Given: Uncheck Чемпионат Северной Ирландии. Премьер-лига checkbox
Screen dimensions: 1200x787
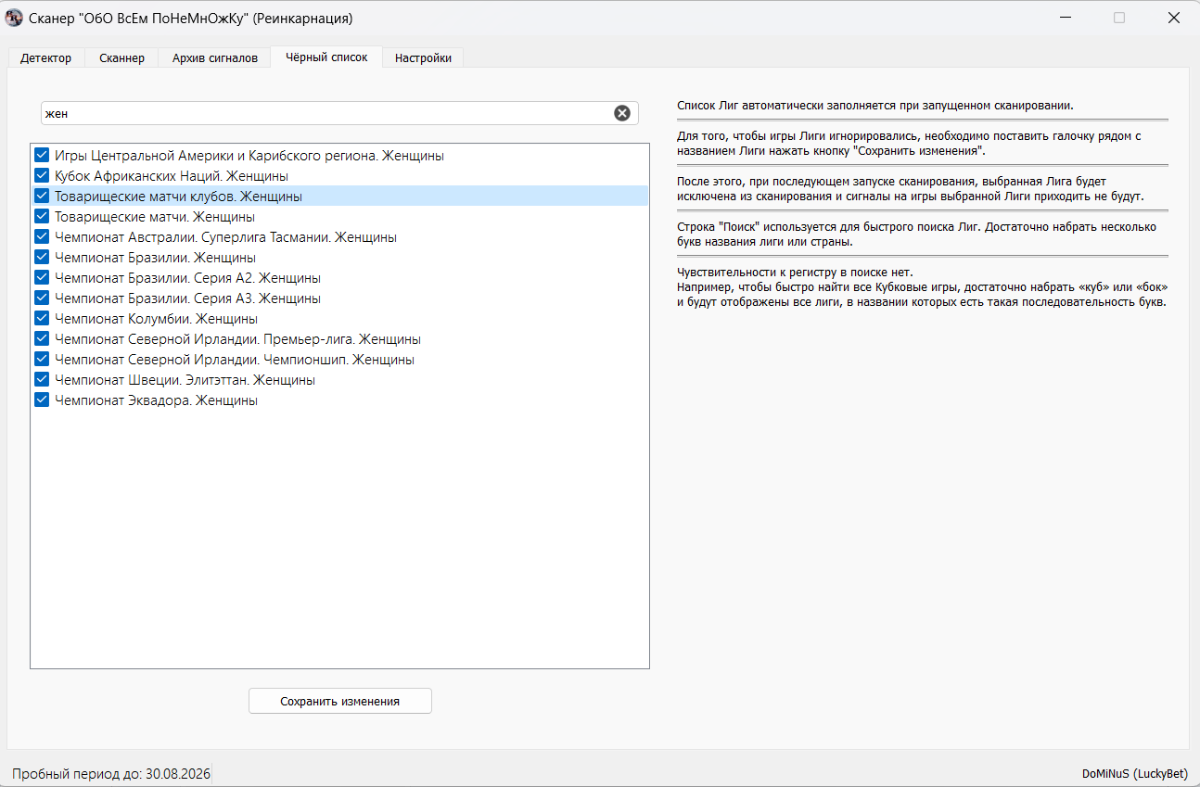Looking at the screenshot, I should (x=42, y=339).
